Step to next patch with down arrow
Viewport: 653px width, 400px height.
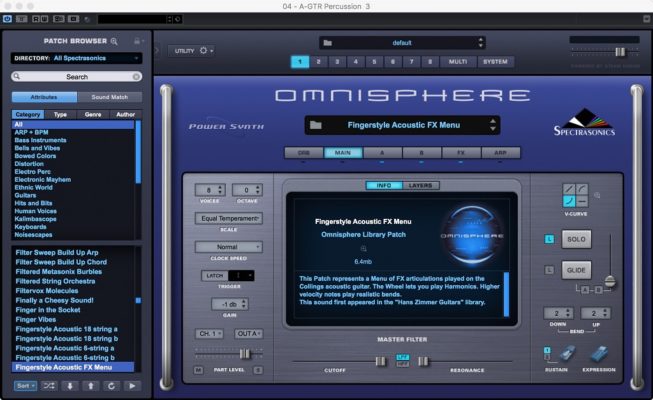(70, 386)
